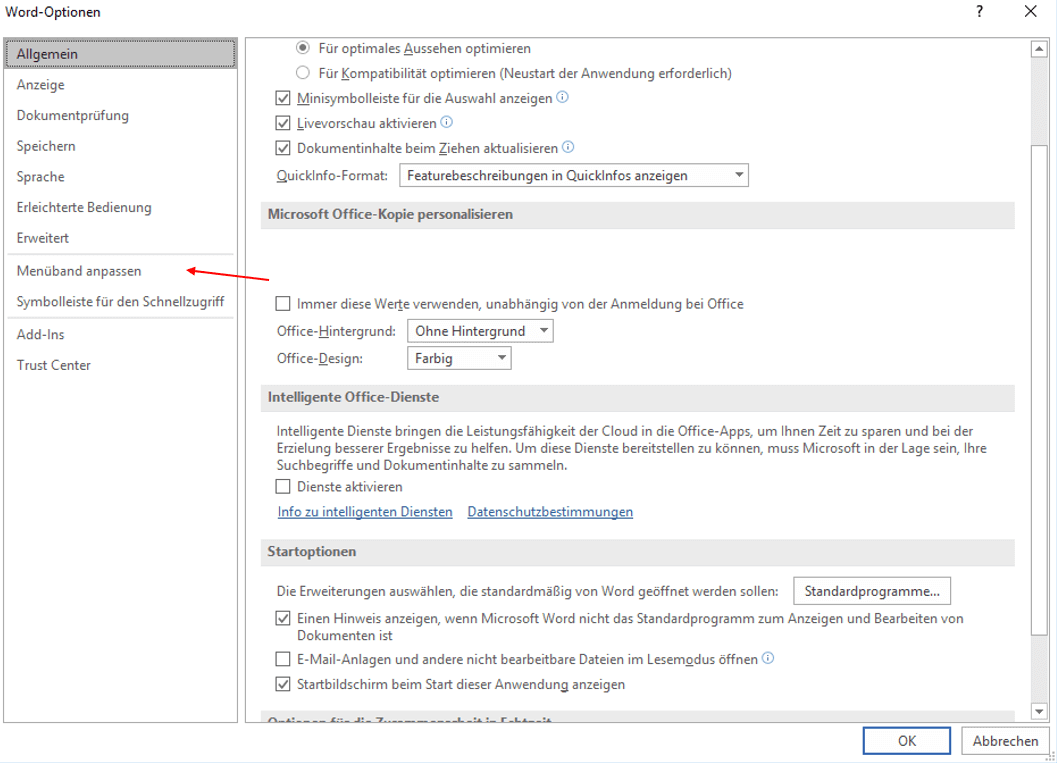
Task: Click the help question mark icon
Action: click(979, 12)
